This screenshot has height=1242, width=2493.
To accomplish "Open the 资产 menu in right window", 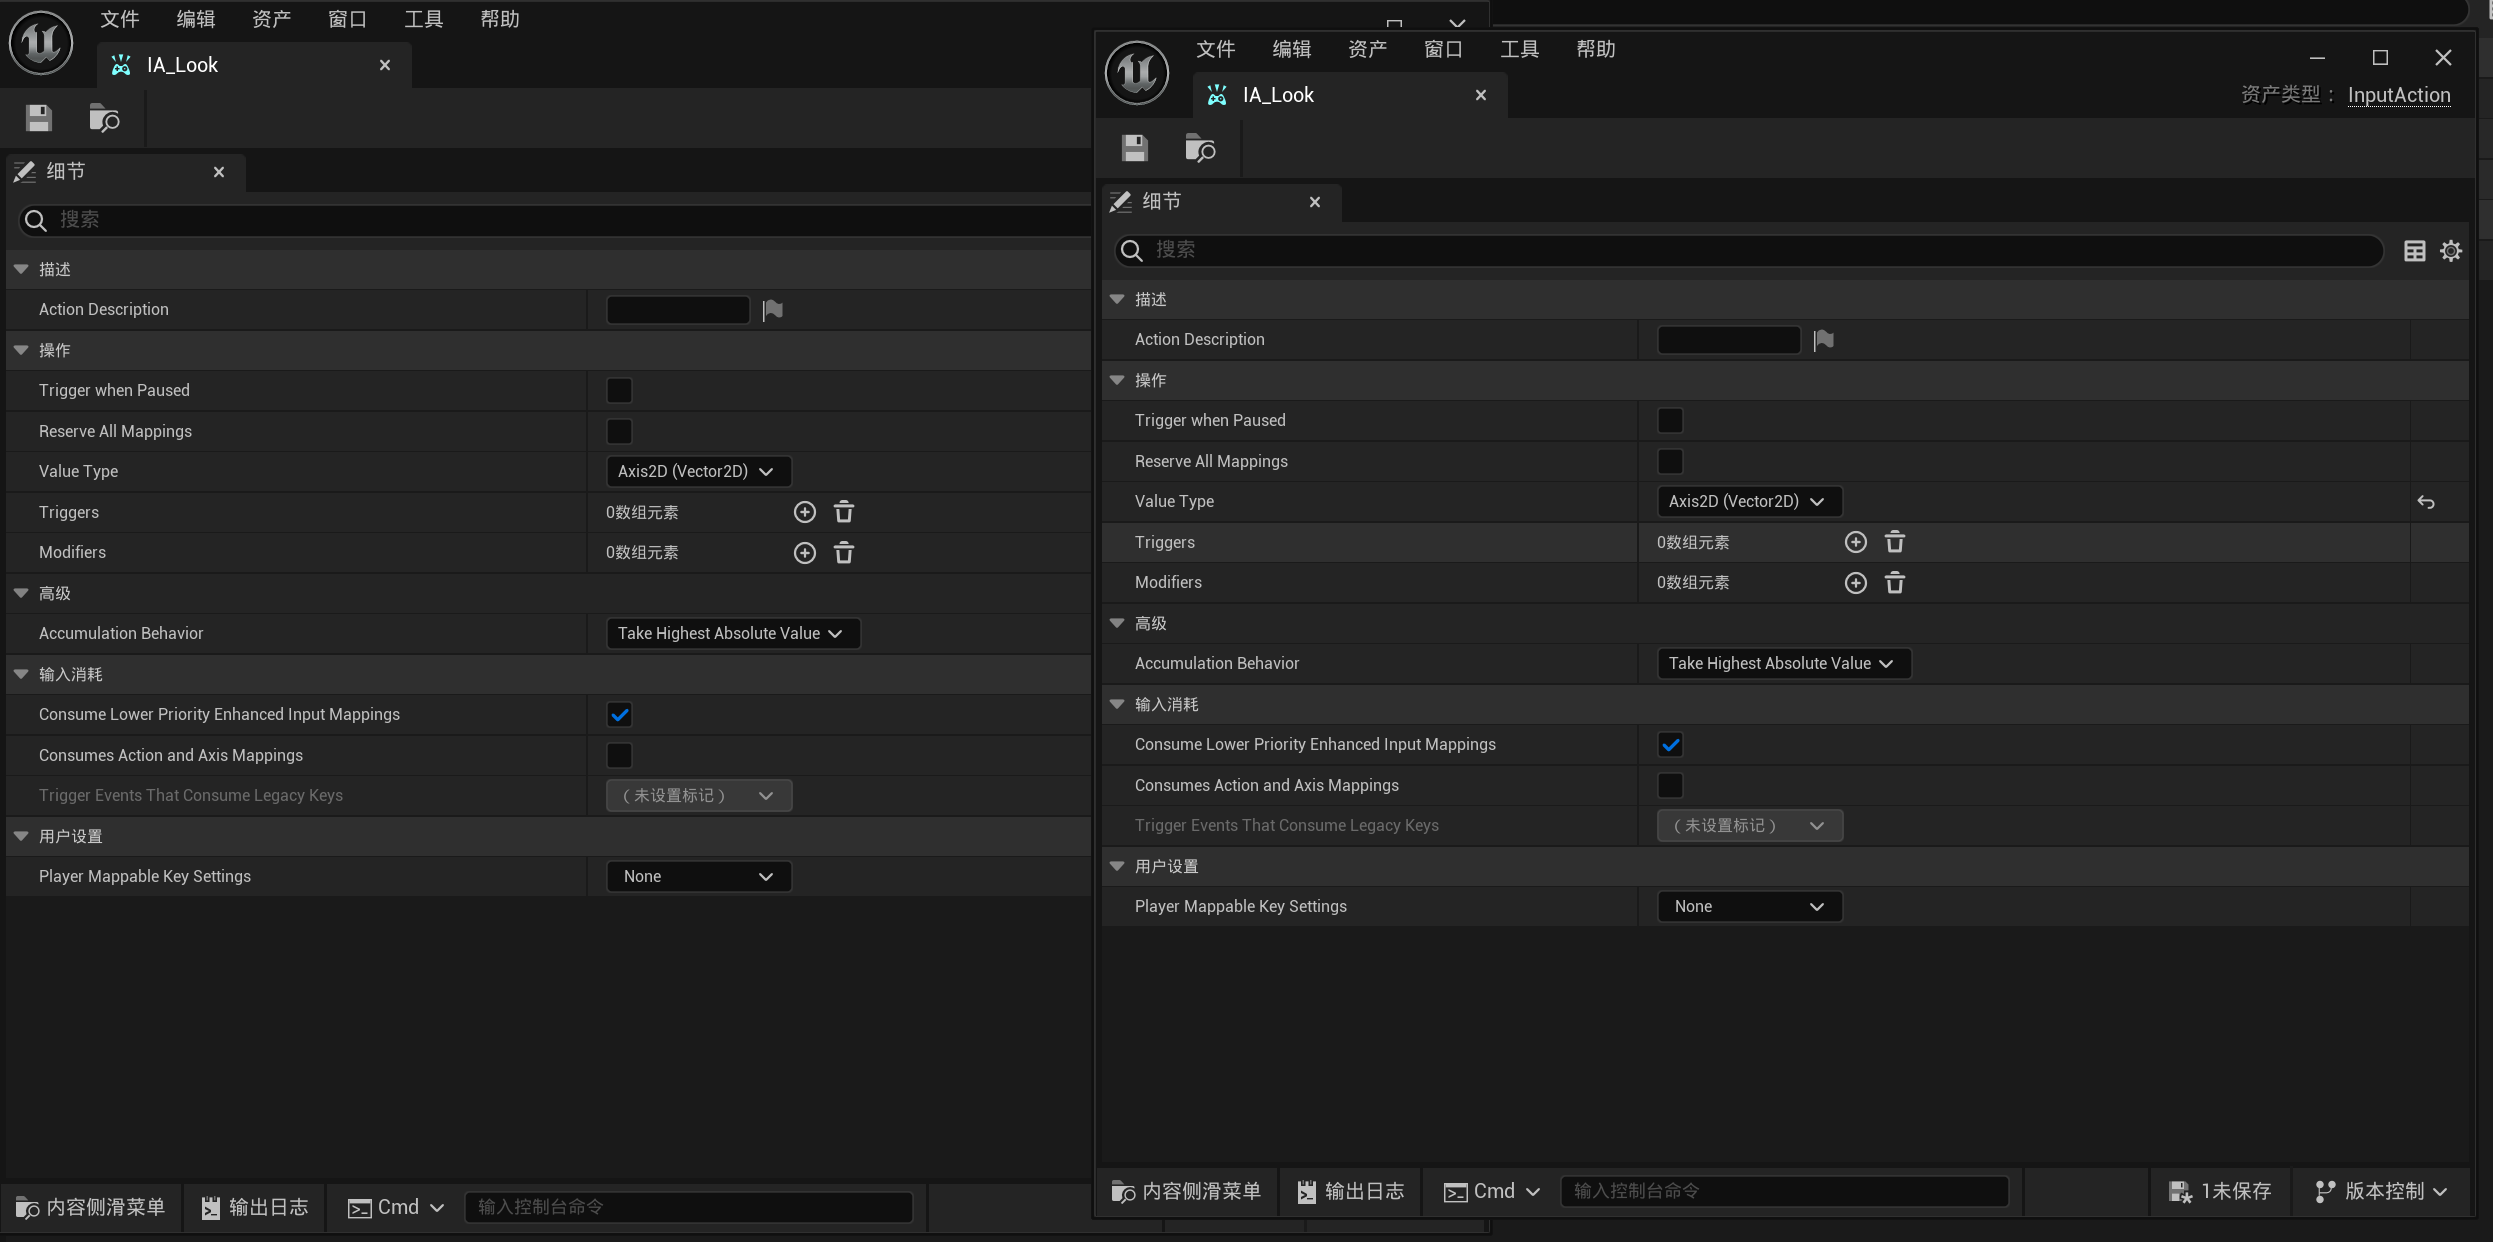I will (1367, 50).
